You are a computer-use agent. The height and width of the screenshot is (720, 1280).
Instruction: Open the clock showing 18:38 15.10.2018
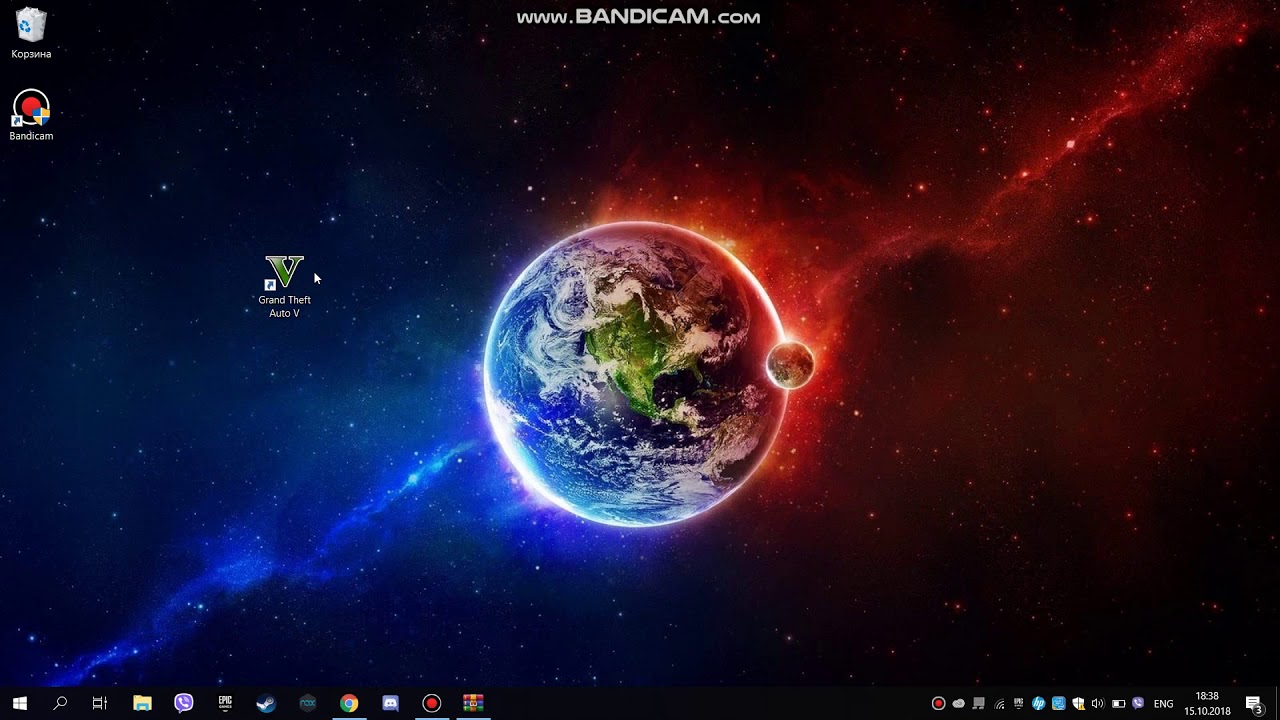1207,703
